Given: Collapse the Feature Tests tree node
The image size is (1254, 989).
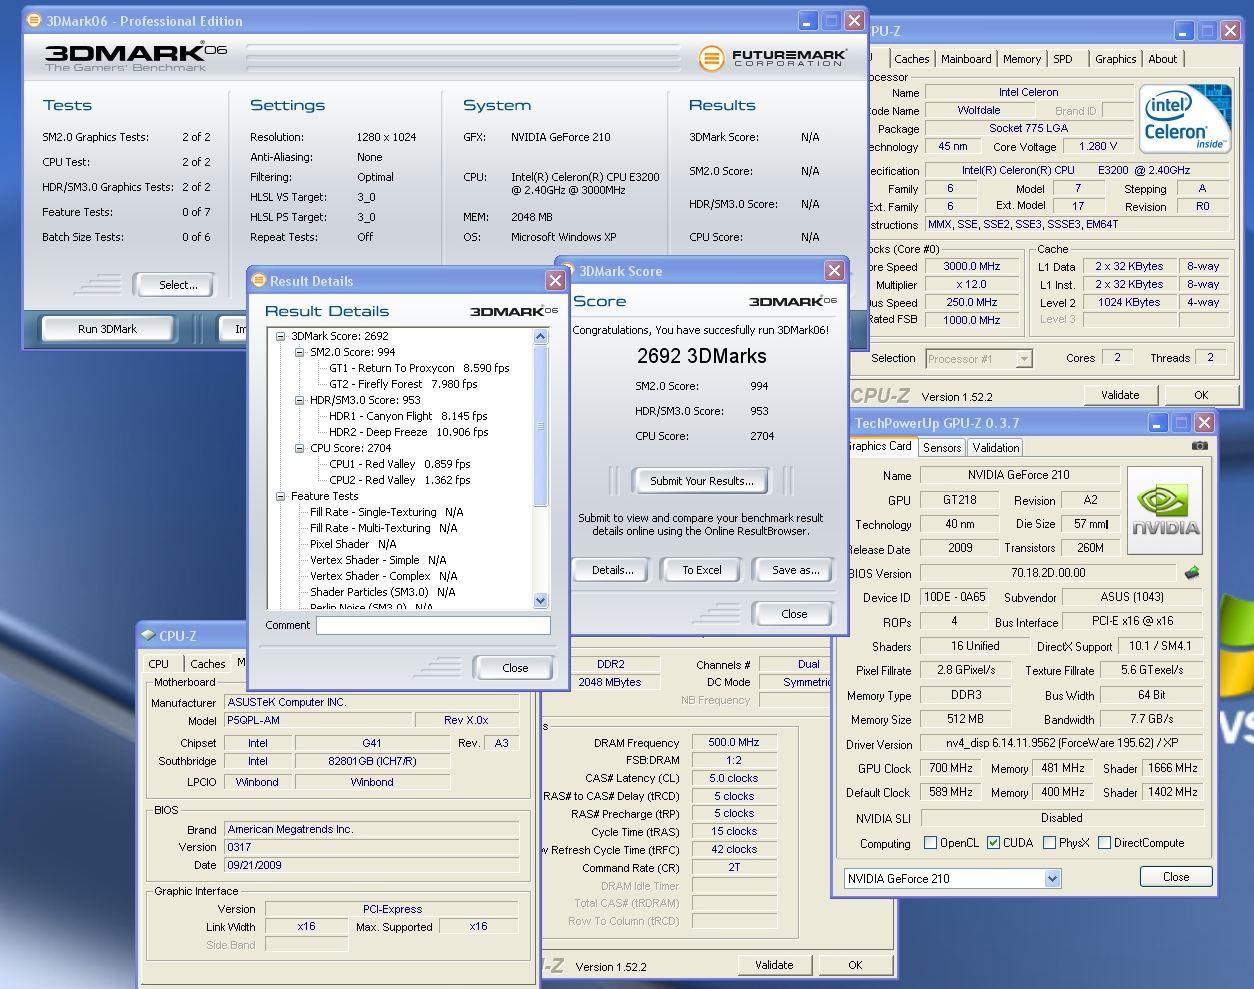Looking at the screenshot, I should (281, 496).
